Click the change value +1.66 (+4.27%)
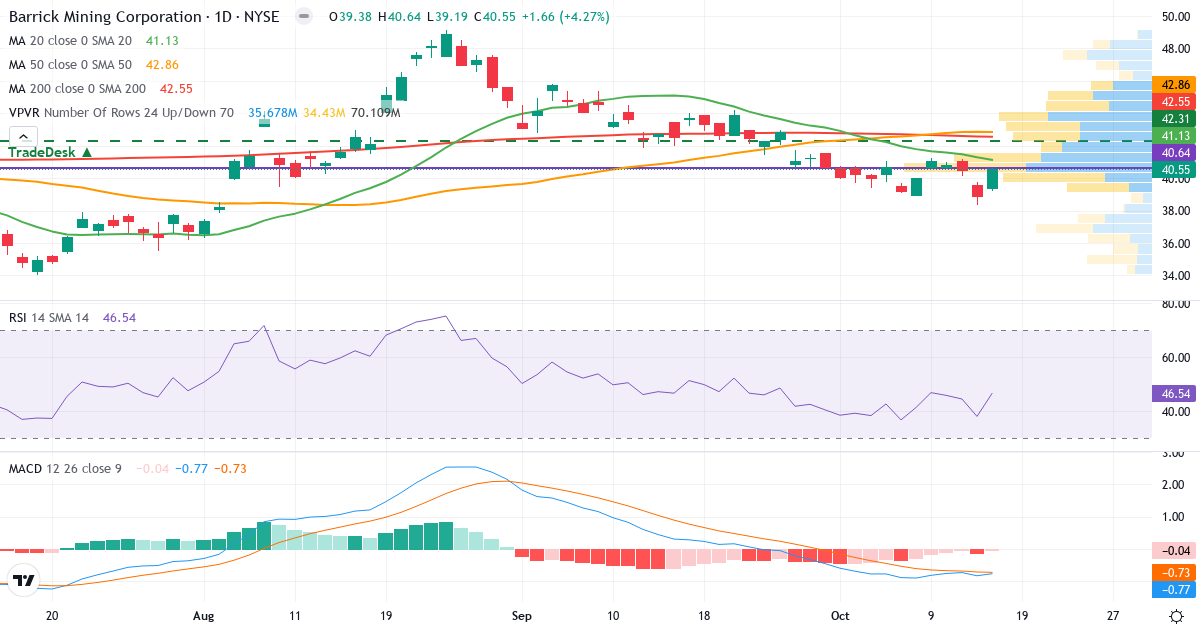This screenshot has height=630, width=1200. click(565, 17)
